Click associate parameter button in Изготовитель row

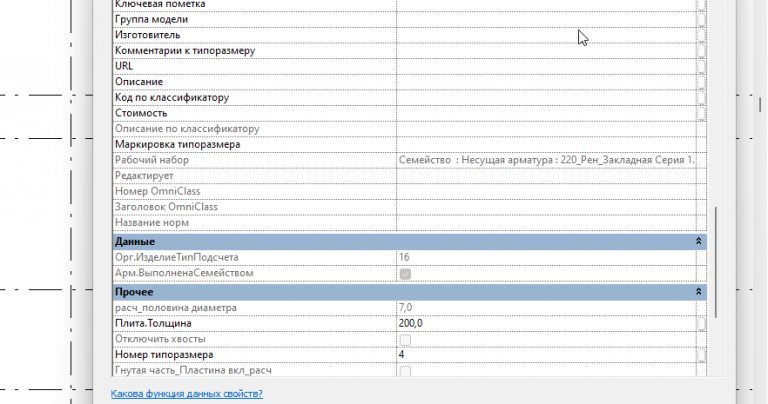click(701, 35)
